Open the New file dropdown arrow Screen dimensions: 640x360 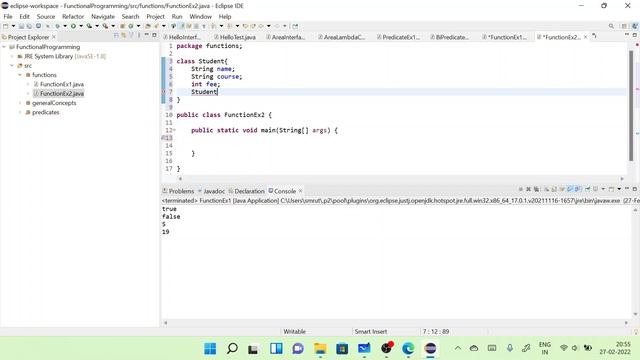pyautogui.click(x=13, y=26)
